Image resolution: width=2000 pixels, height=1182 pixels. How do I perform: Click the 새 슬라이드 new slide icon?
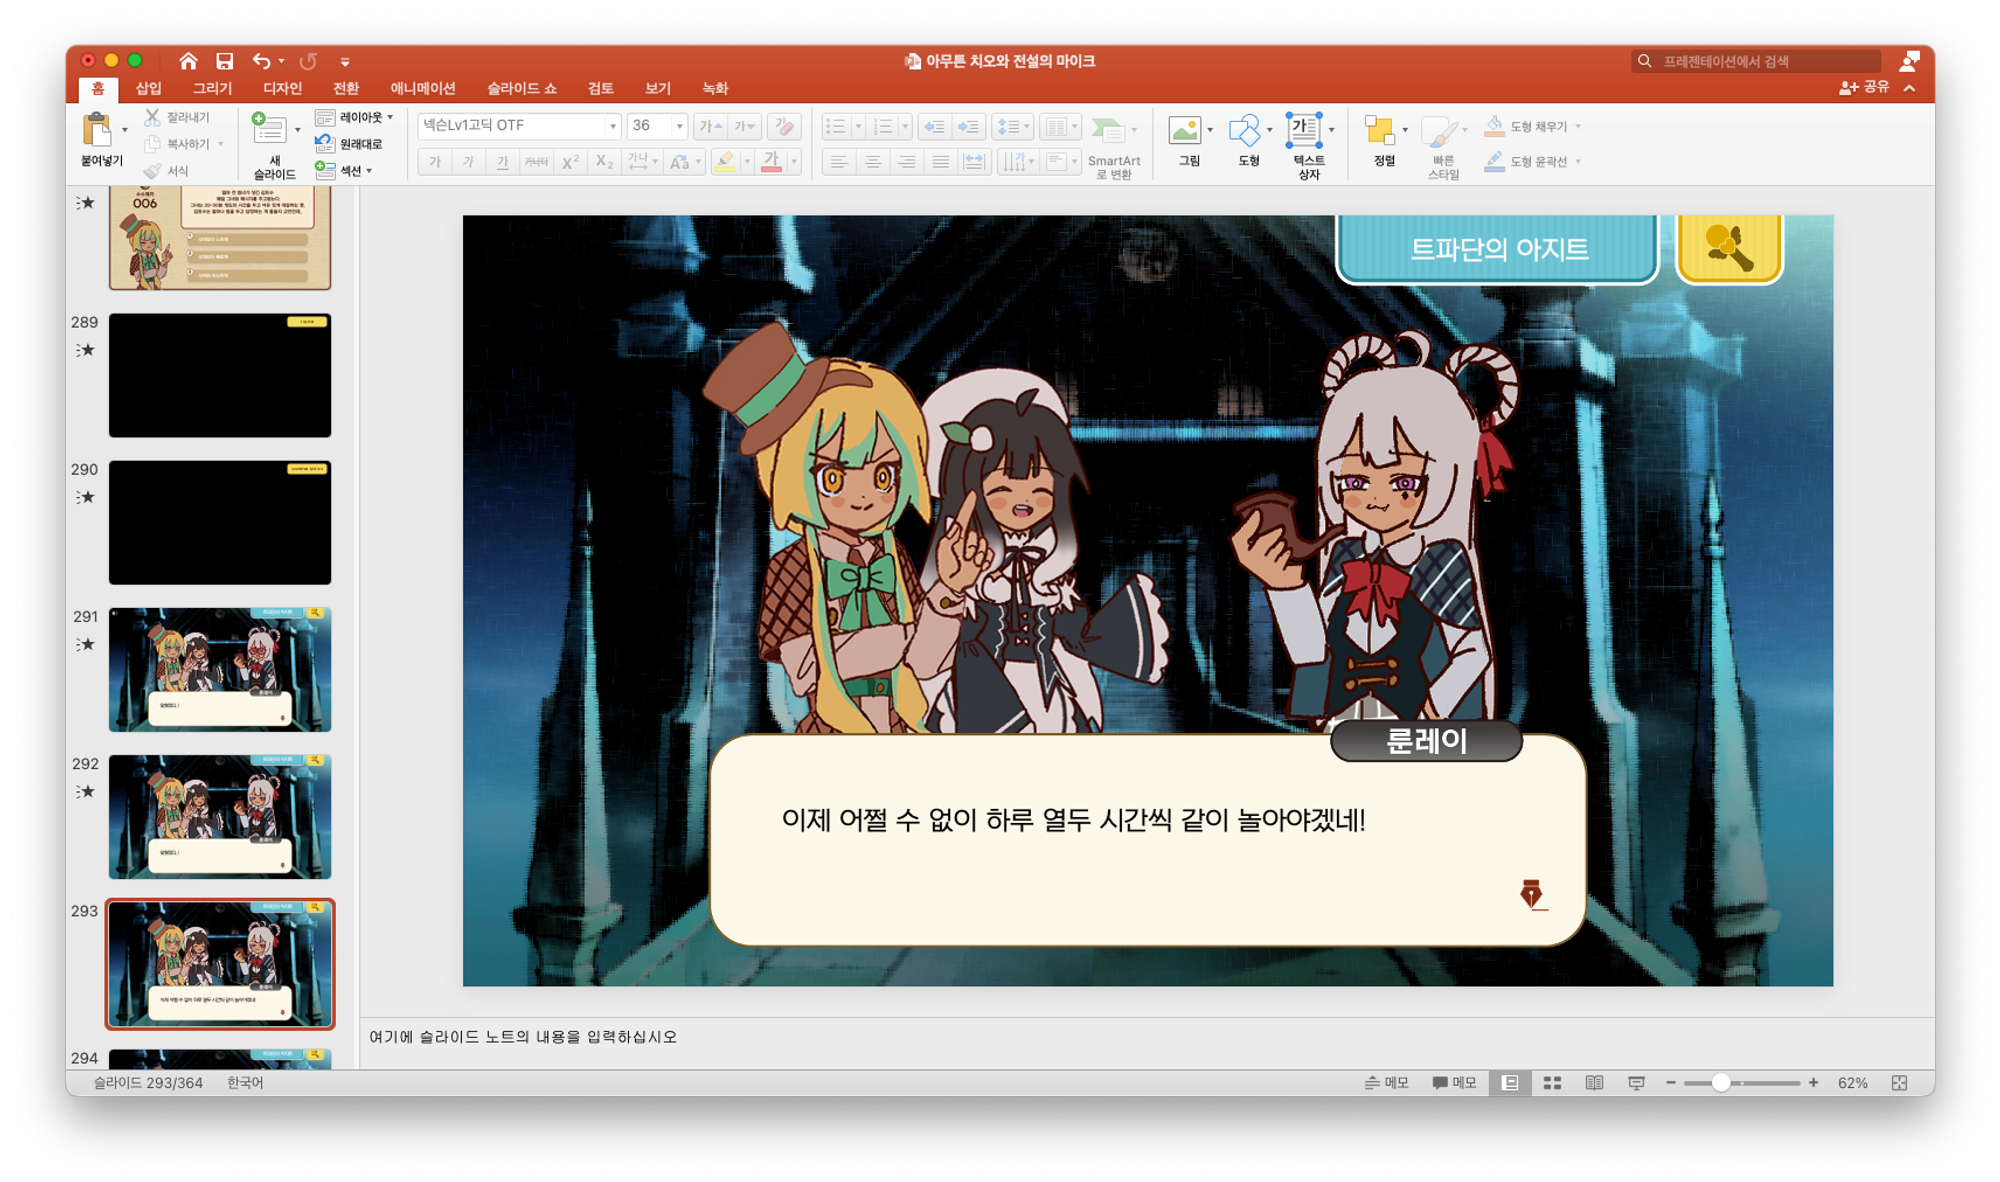click(268, 130)
